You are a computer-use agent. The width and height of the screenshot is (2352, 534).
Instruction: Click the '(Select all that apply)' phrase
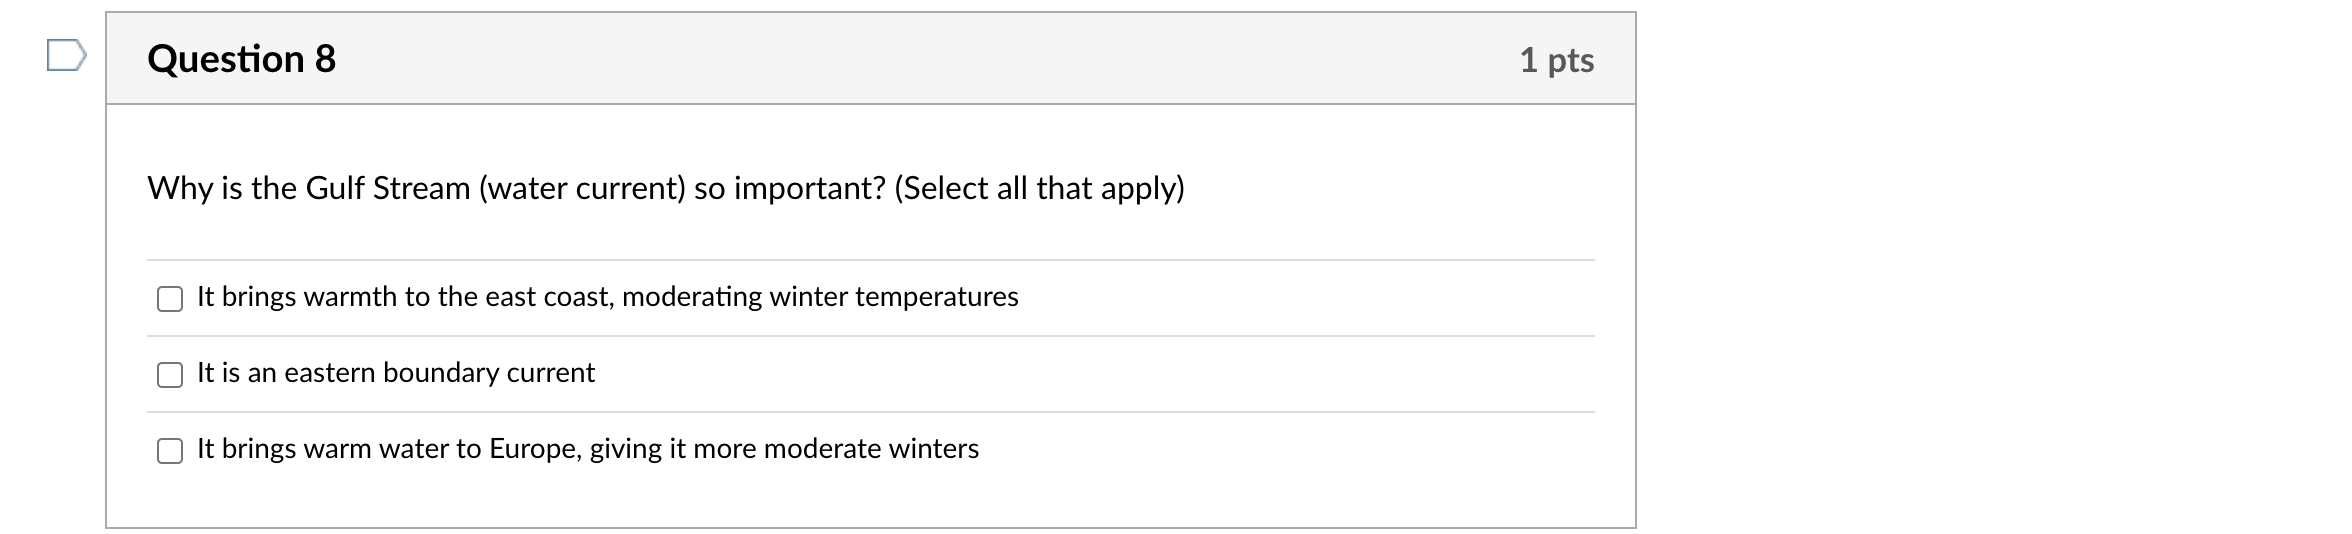click(x=1039, y=188)
